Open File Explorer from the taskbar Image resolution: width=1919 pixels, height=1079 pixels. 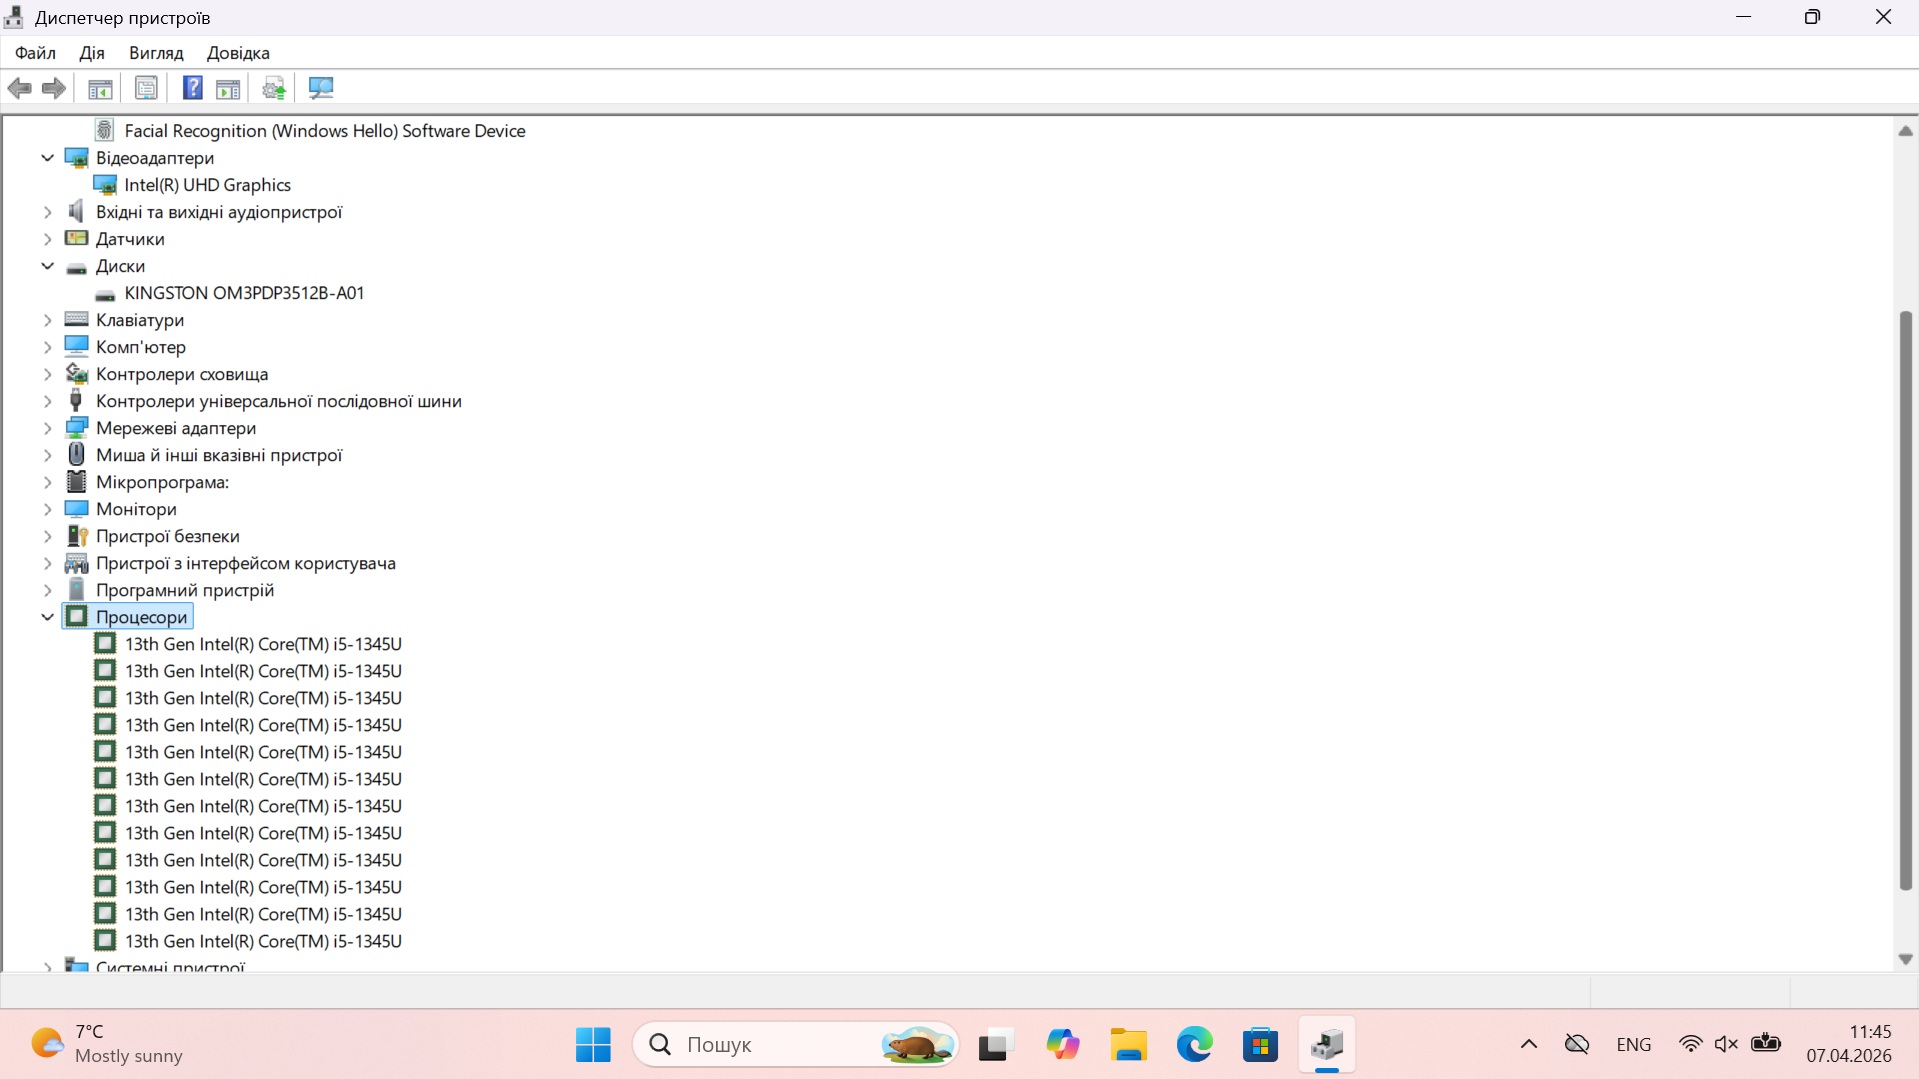1128,1045
